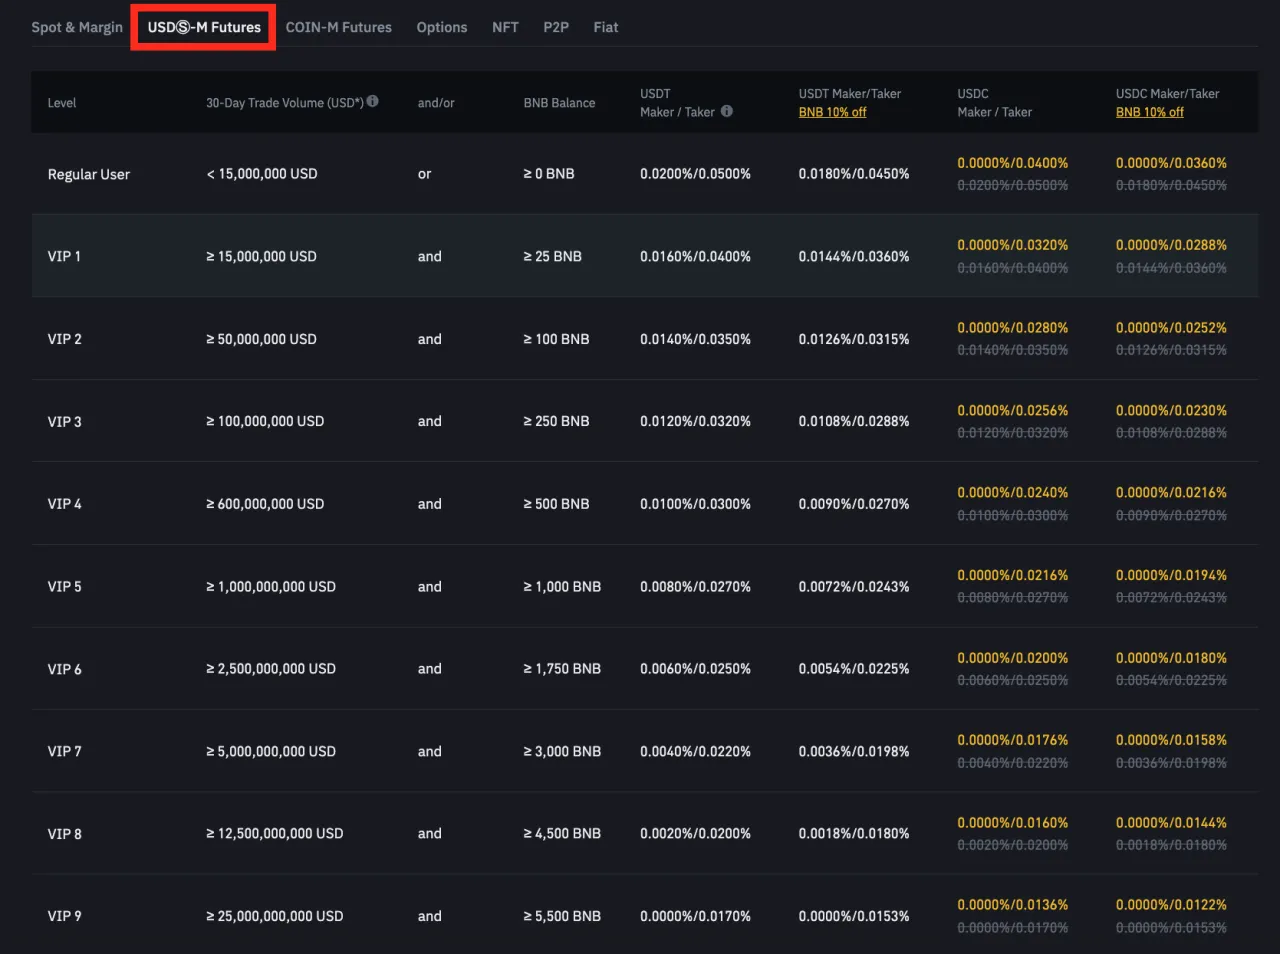Click the 'or' cell in Regular User row
1280x954 pixels.
(425, 174)
